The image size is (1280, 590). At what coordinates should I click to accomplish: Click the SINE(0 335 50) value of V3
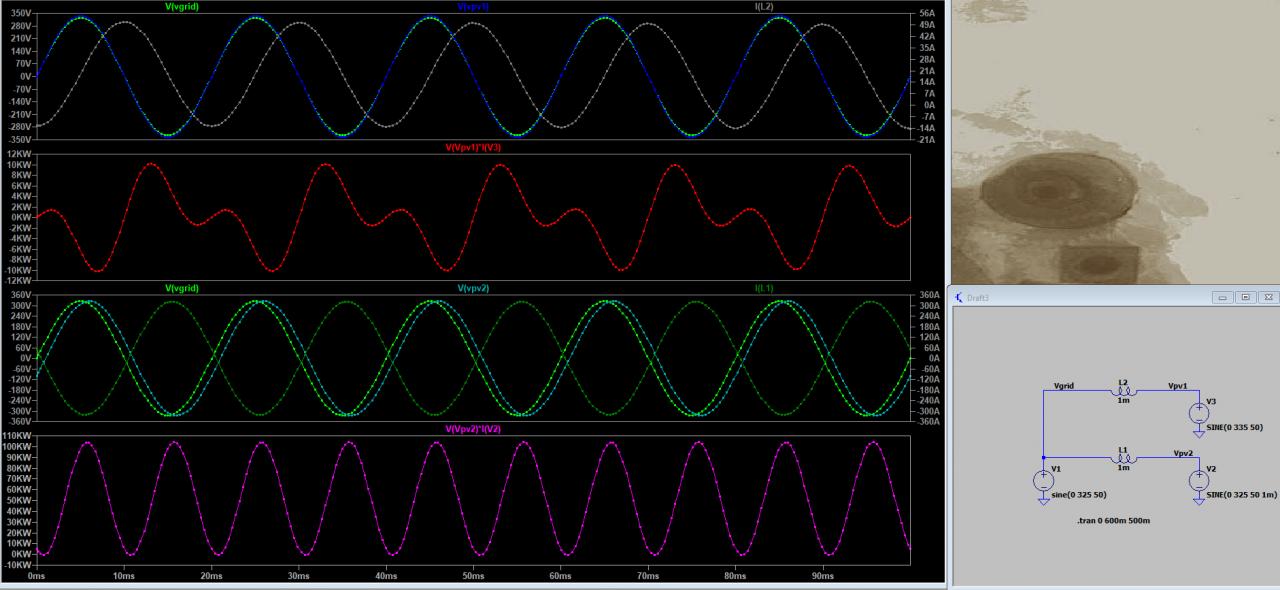pos(1235,427)
